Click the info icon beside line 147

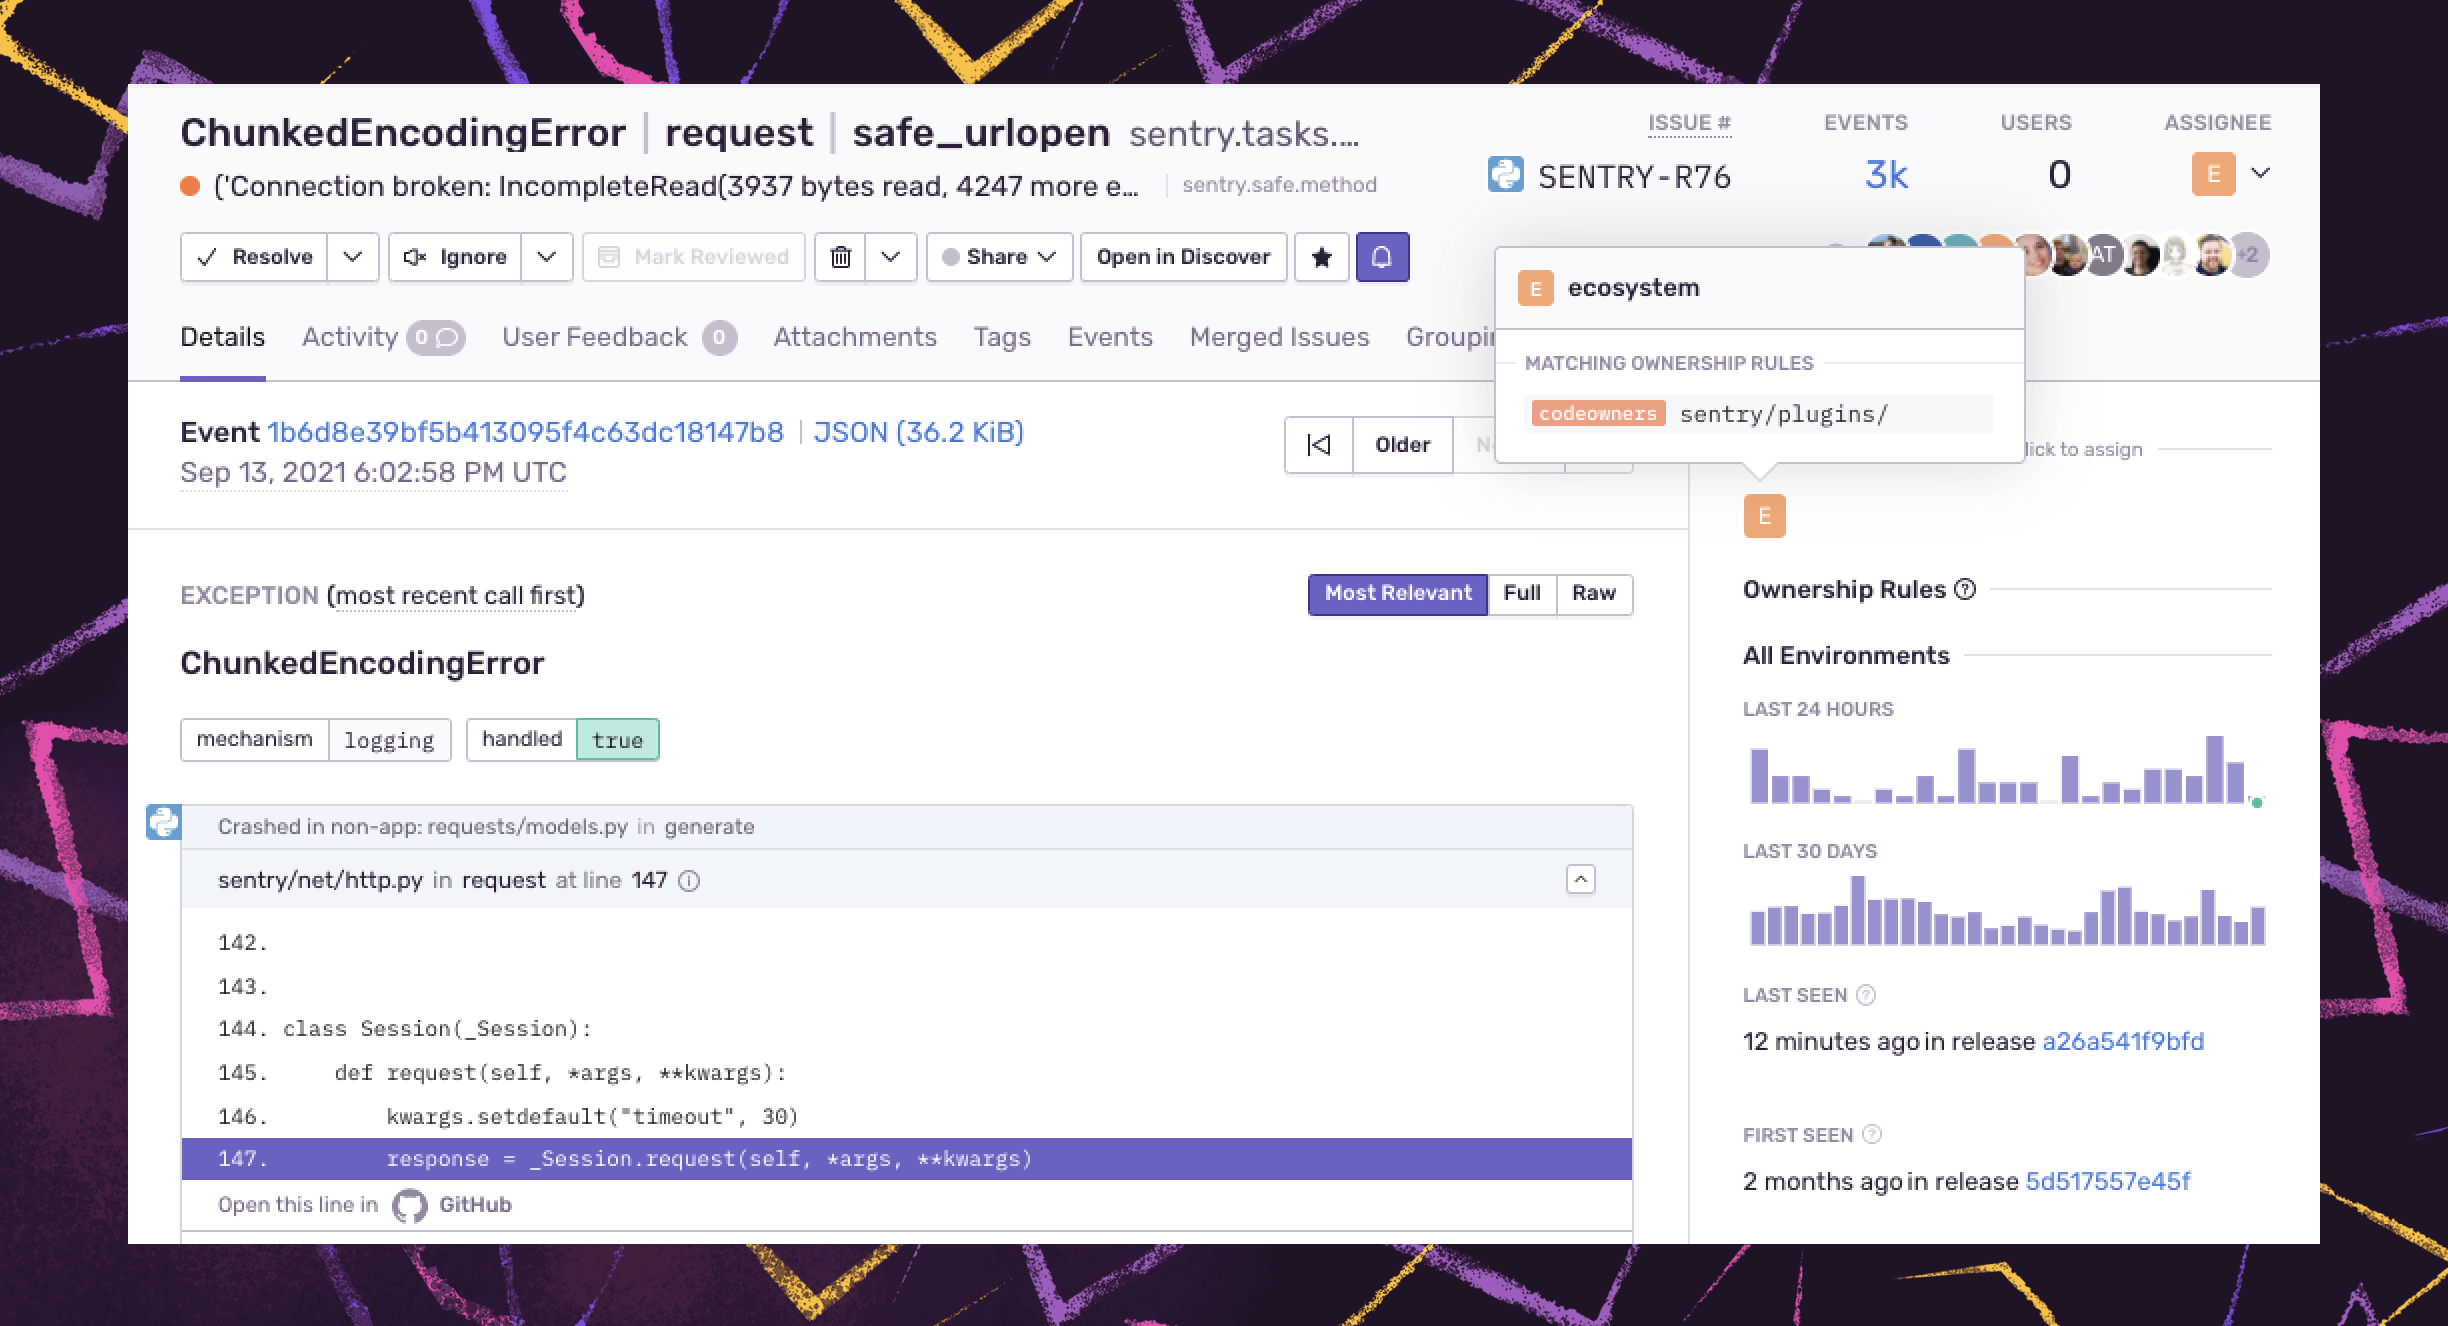pyautogui.click(x=689, y=881)
